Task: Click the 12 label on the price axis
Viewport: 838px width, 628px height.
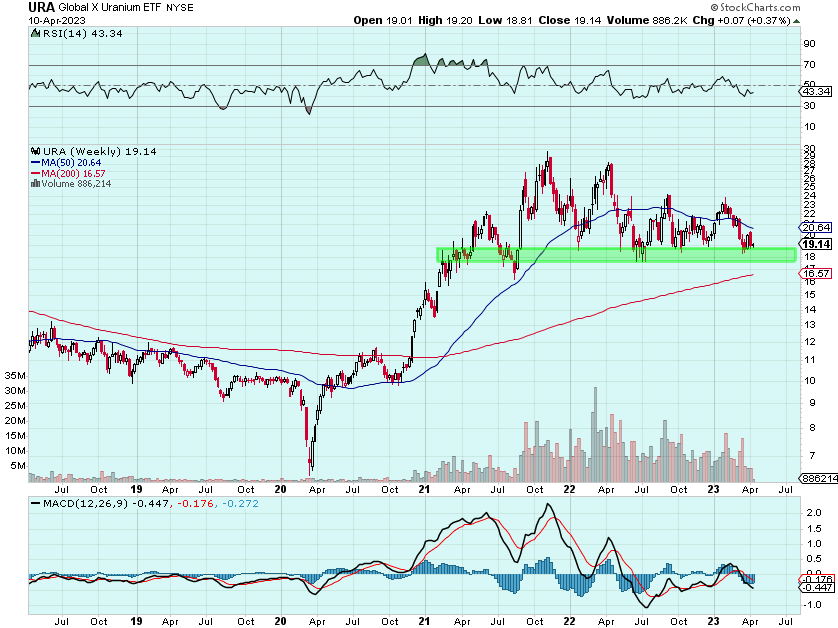Action: pyautogui.click(x=810, y=342)
